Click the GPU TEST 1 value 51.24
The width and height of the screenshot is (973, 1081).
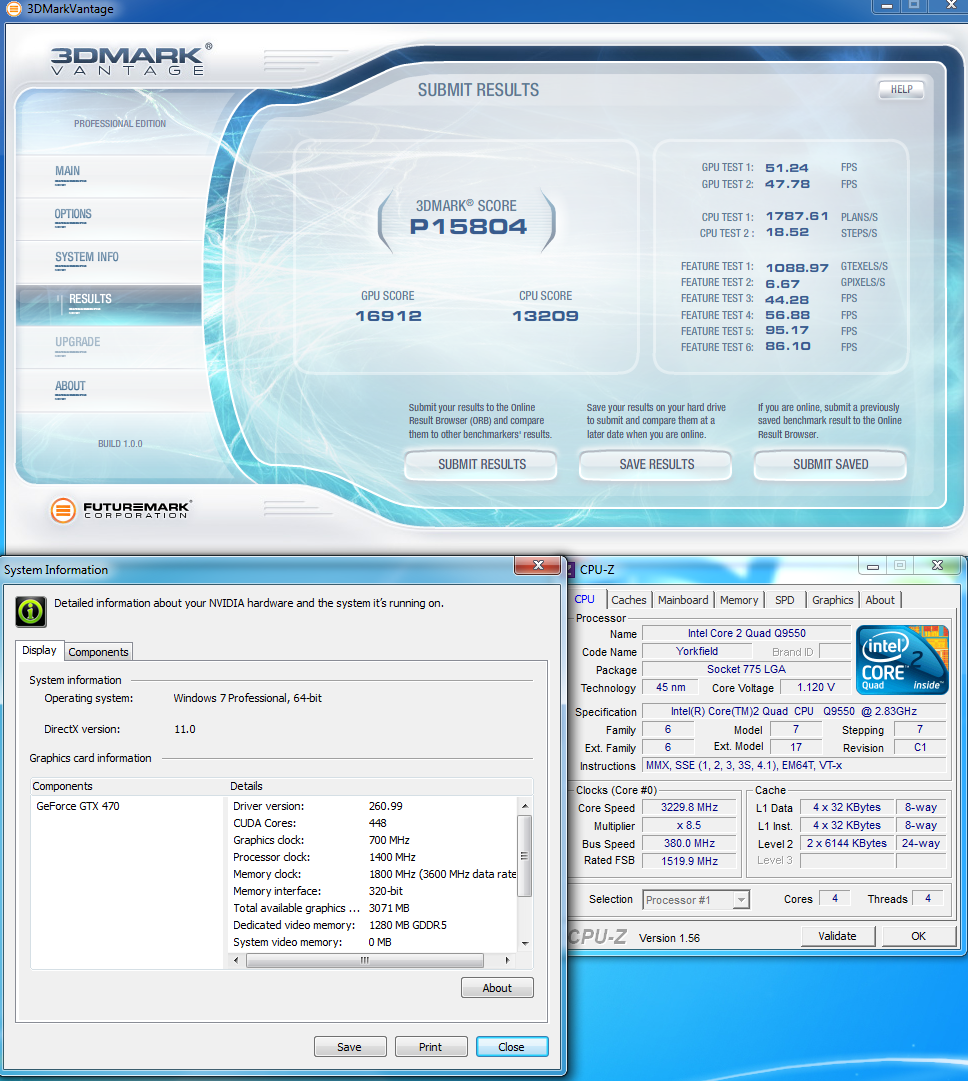[787, 168]
